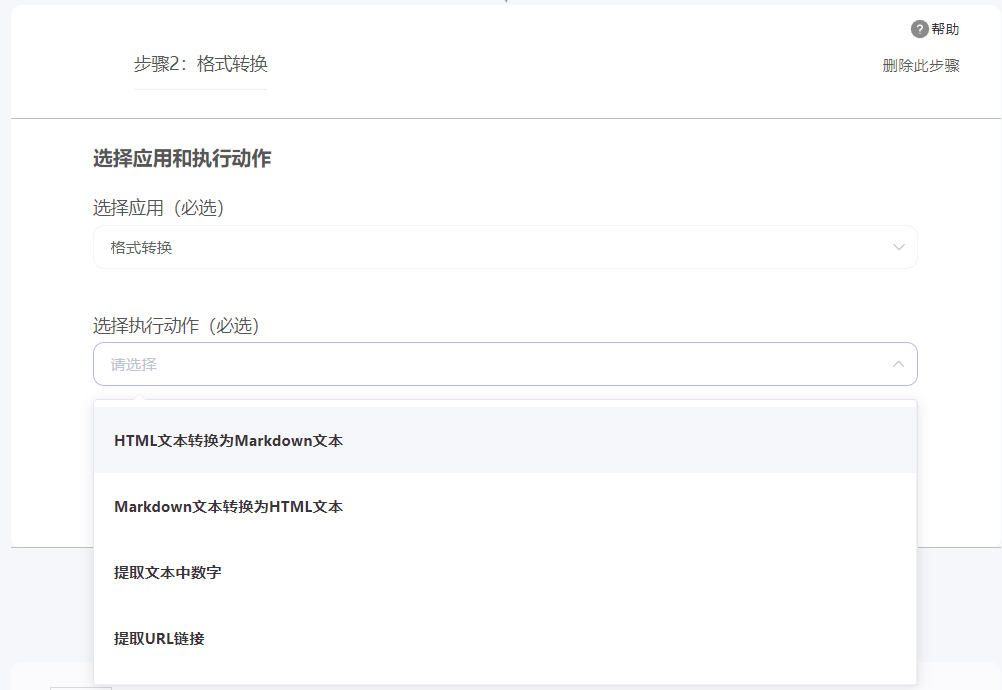This screenshot has width=1002, height=690.
Task: Click the 选择执行动作（必选） label
Action: pos(176,326)
